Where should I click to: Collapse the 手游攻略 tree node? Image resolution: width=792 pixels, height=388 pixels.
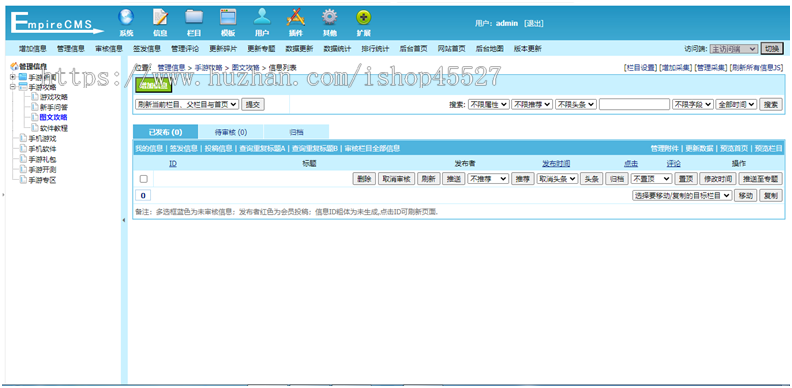click(13, 87)
